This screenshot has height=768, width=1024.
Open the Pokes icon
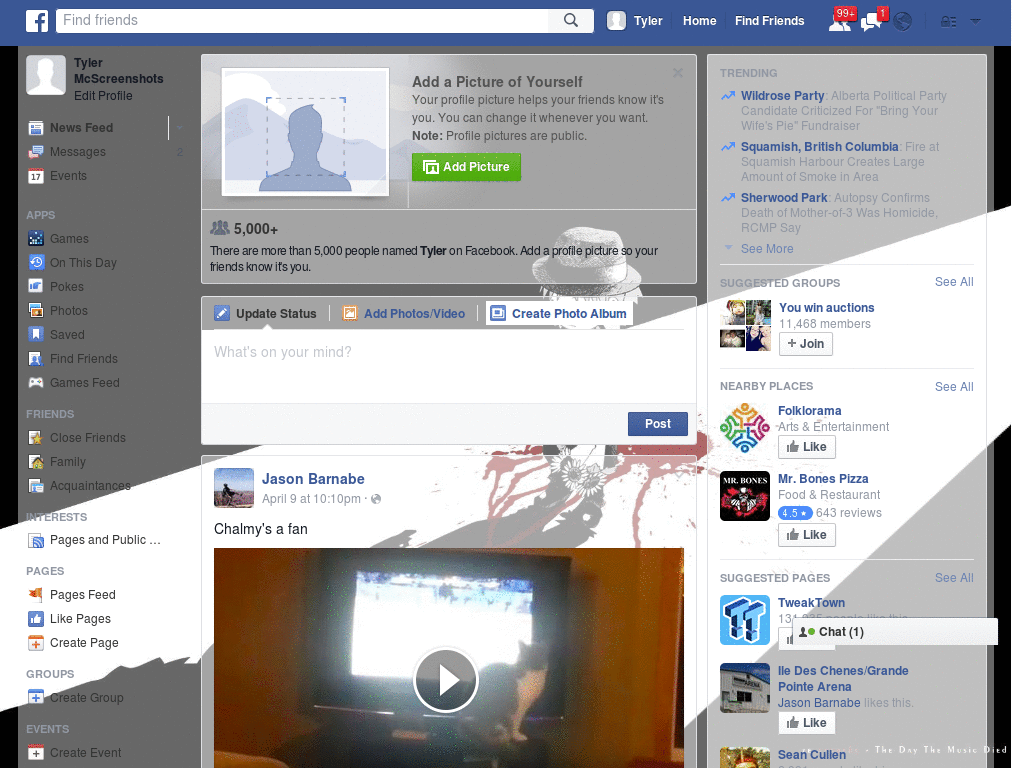click(x=36, y=287)
